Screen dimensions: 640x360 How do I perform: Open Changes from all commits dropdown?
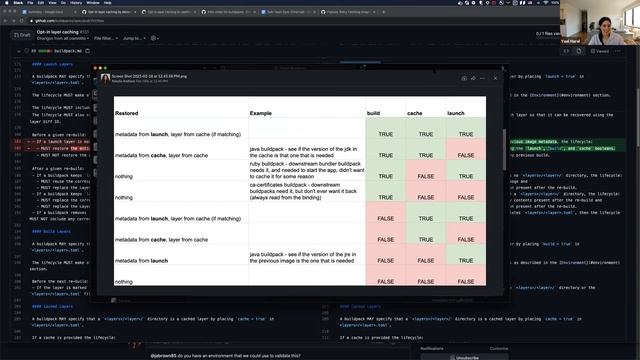[63, 38]
